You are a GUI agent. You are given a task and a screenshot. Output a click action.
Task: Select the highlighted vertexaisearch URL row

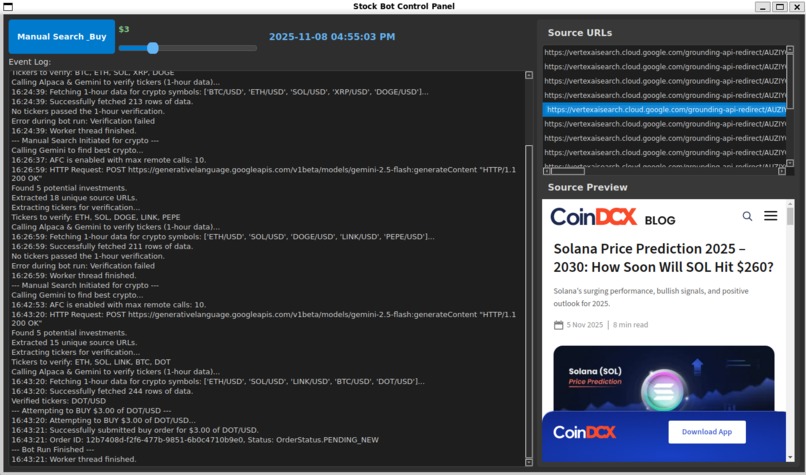(x=664, y=109)
